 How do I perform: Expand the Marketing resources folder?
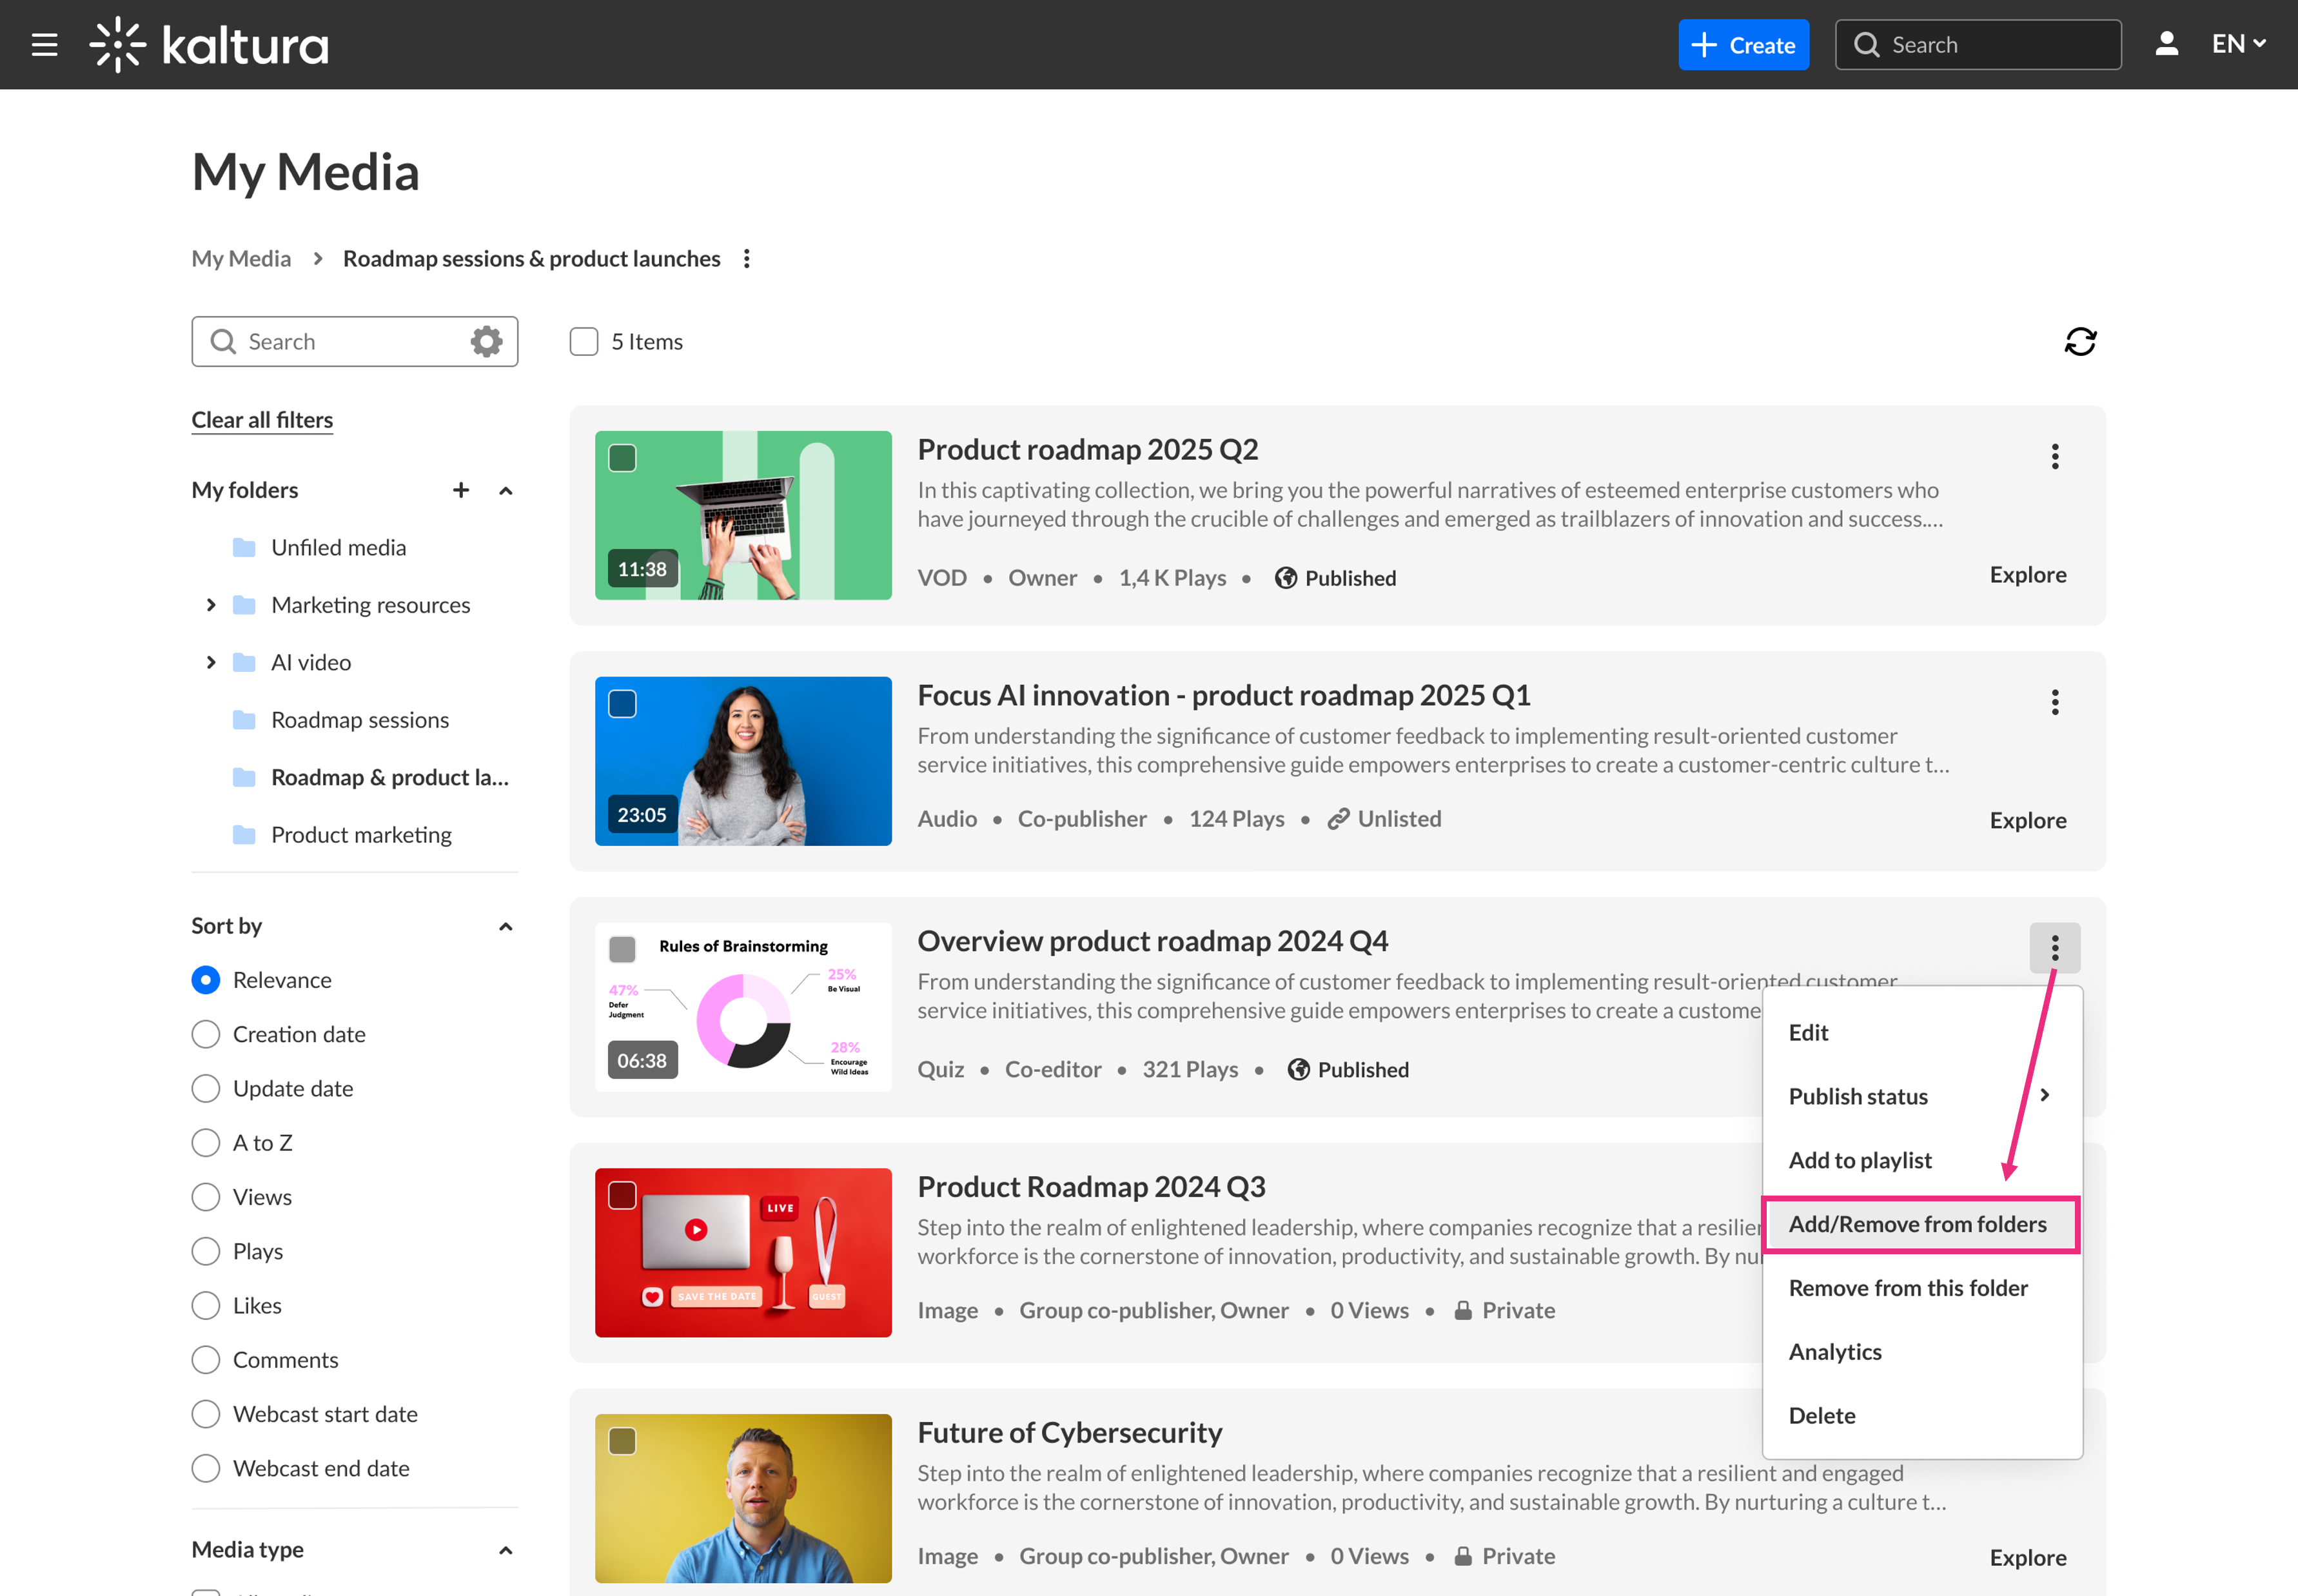[211, 605]
